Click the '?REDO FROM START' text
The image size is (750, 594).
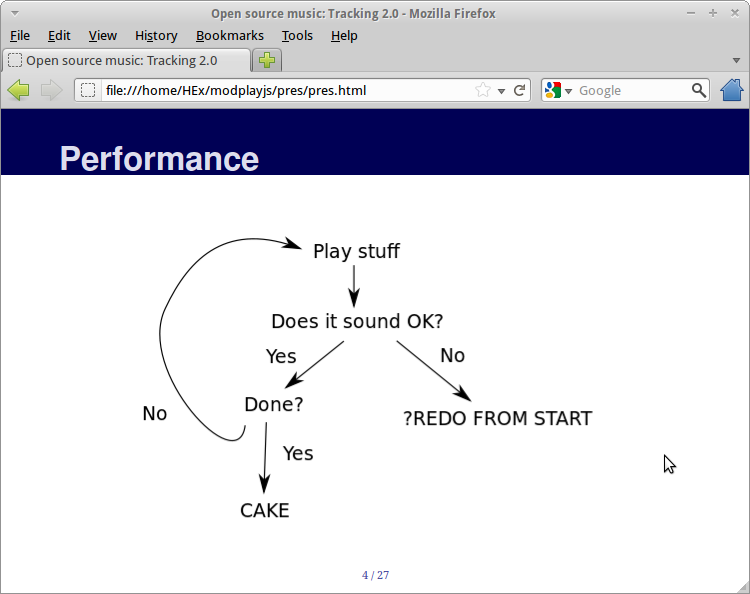497,418
